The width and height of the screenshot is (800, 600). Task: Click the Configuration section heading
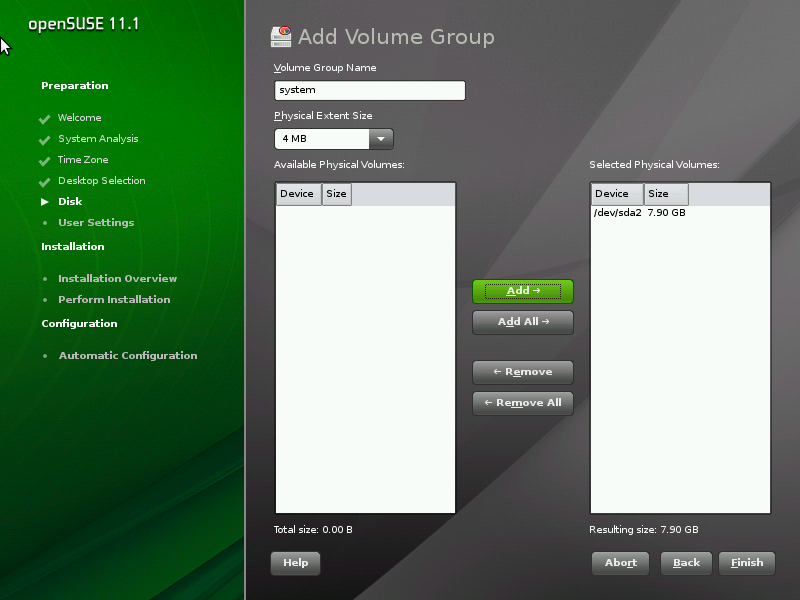pos(79,323)
